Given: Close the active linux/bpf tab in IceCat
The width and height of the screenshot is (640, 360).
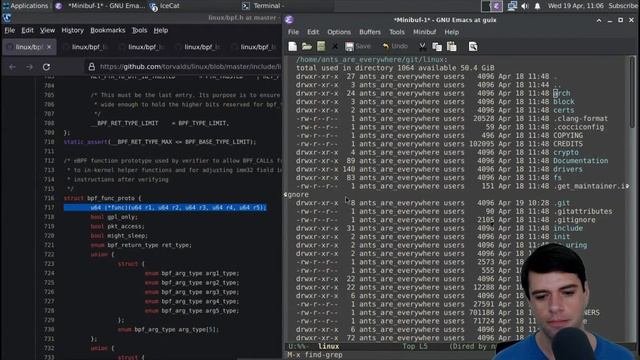Looking at the screenshot, I should 49,47.
